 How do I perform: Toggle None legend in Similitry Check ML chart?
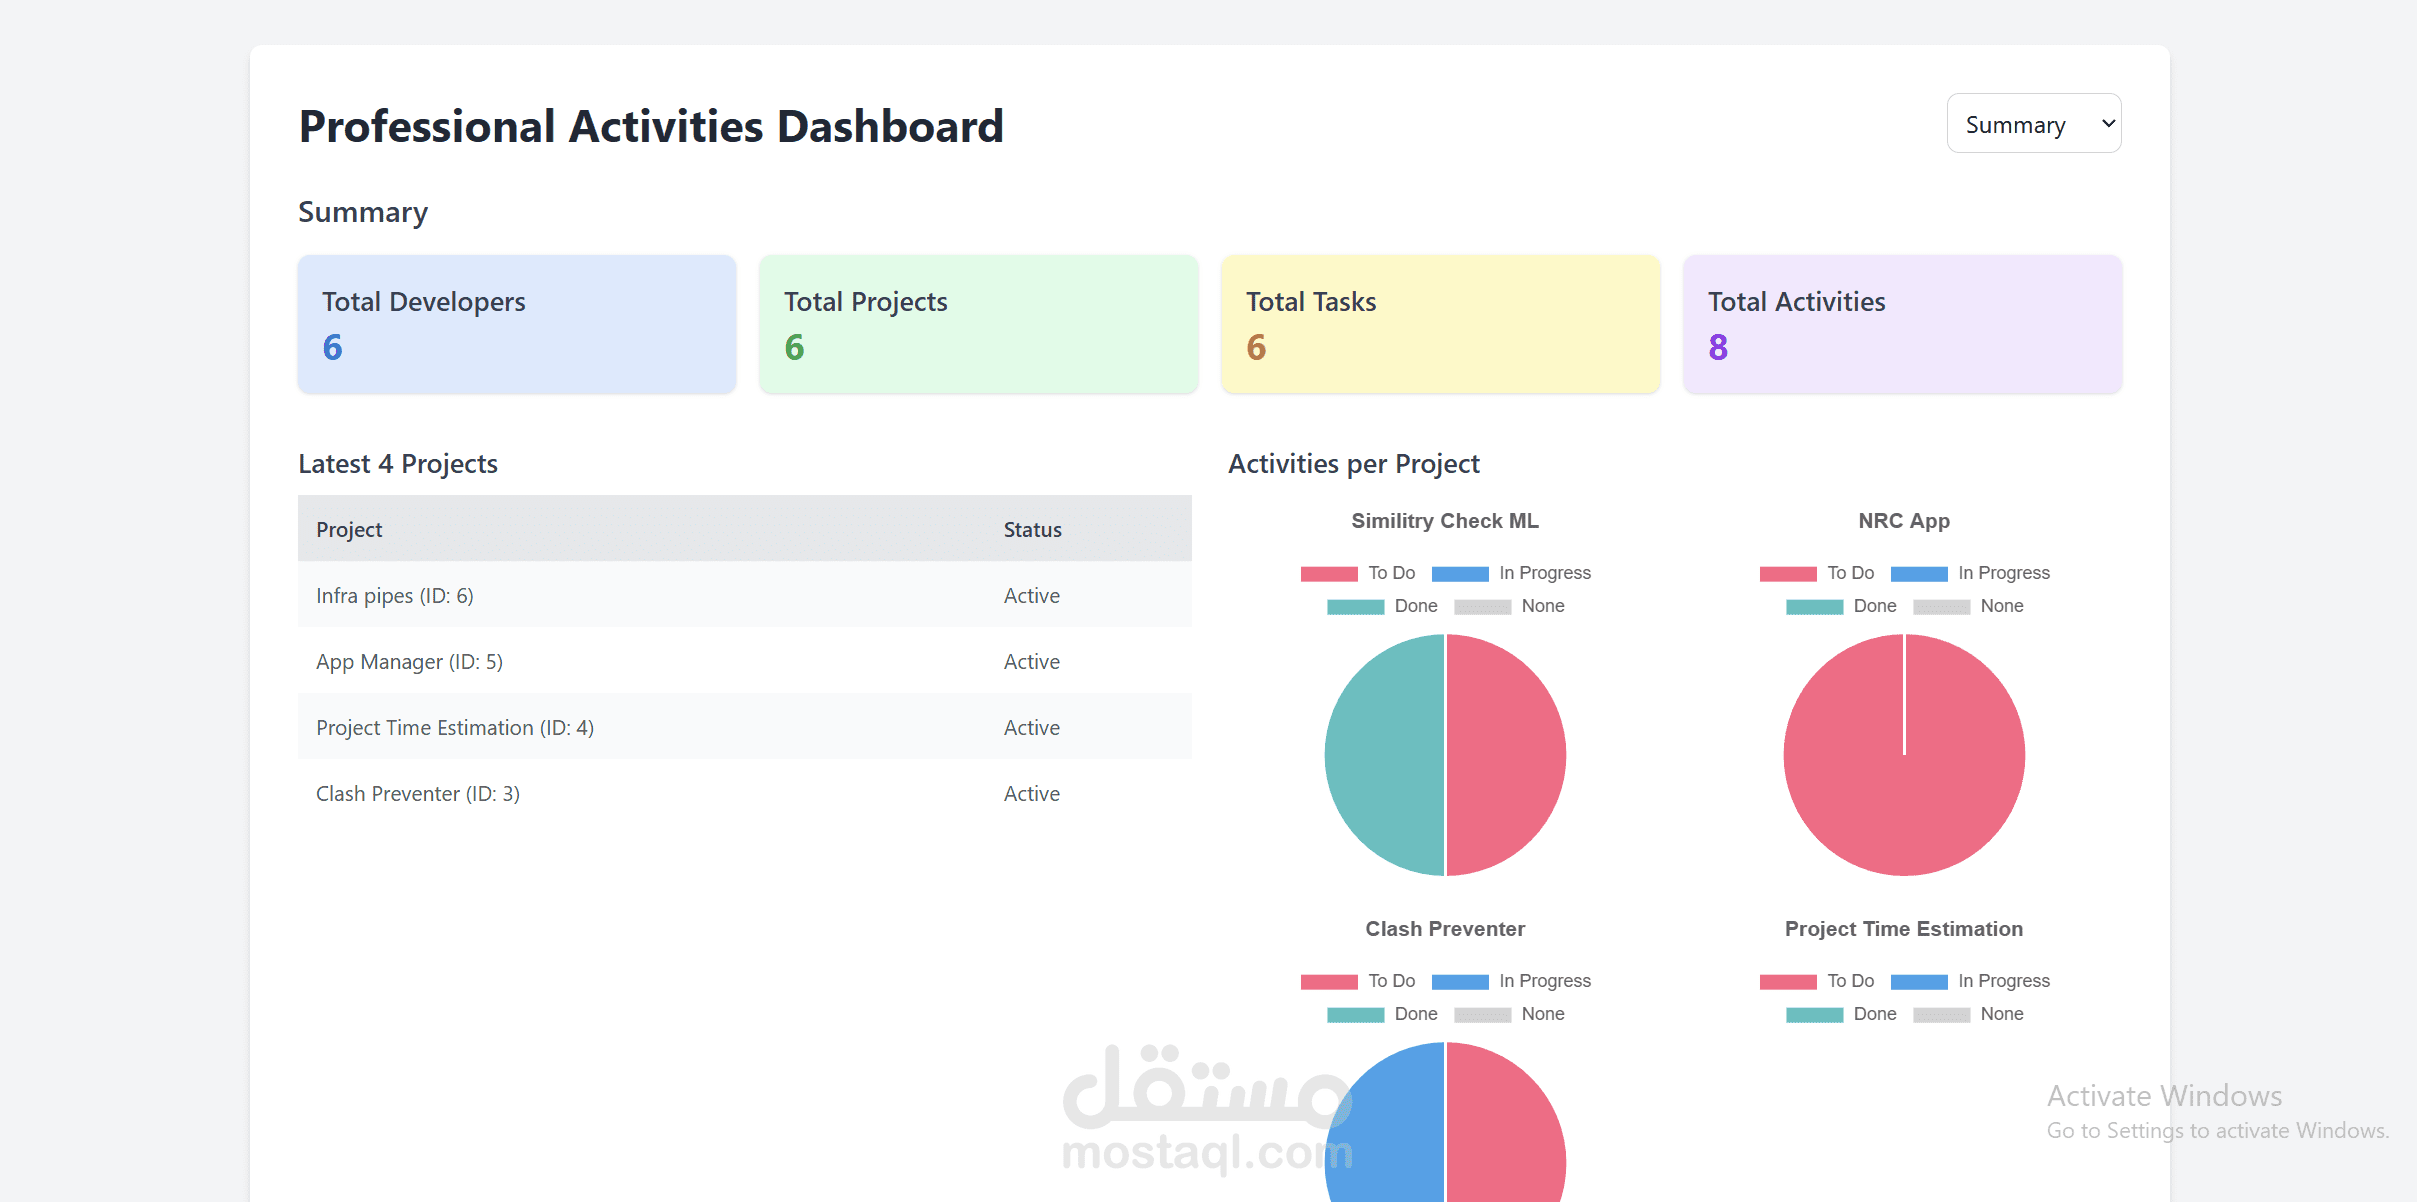[x=1509, y=606]
